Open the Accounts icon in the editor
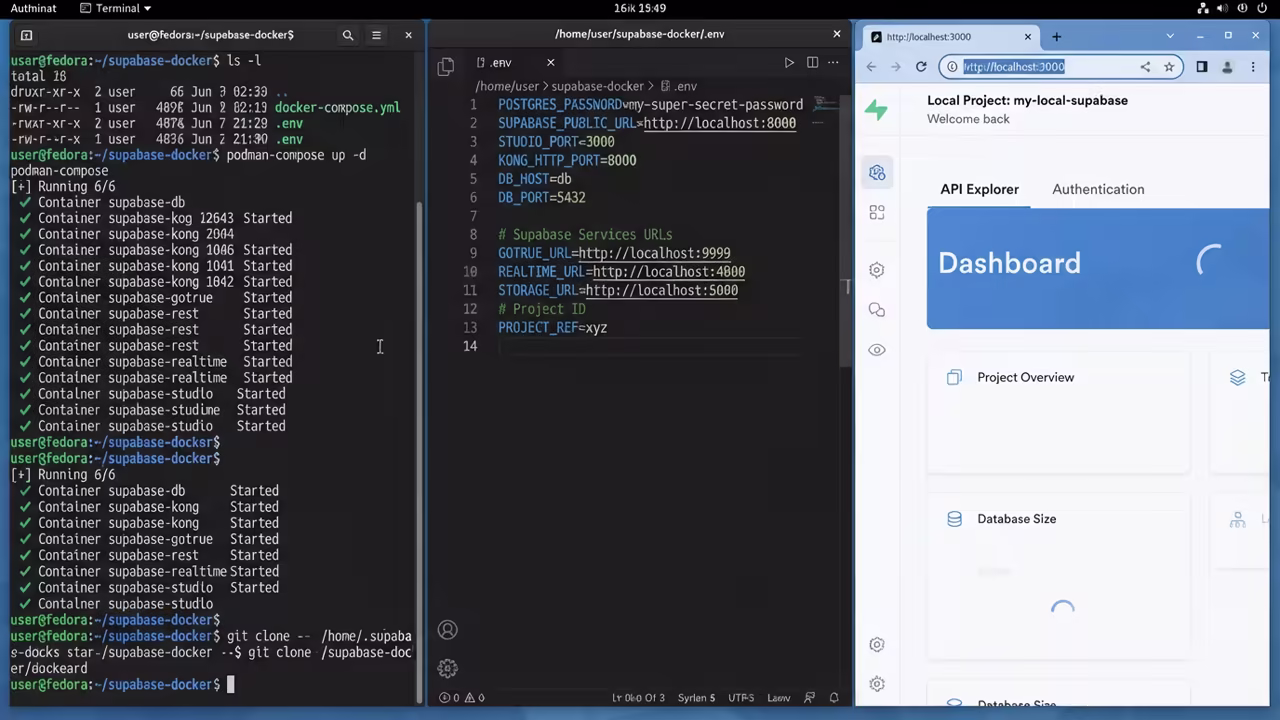 447,630
